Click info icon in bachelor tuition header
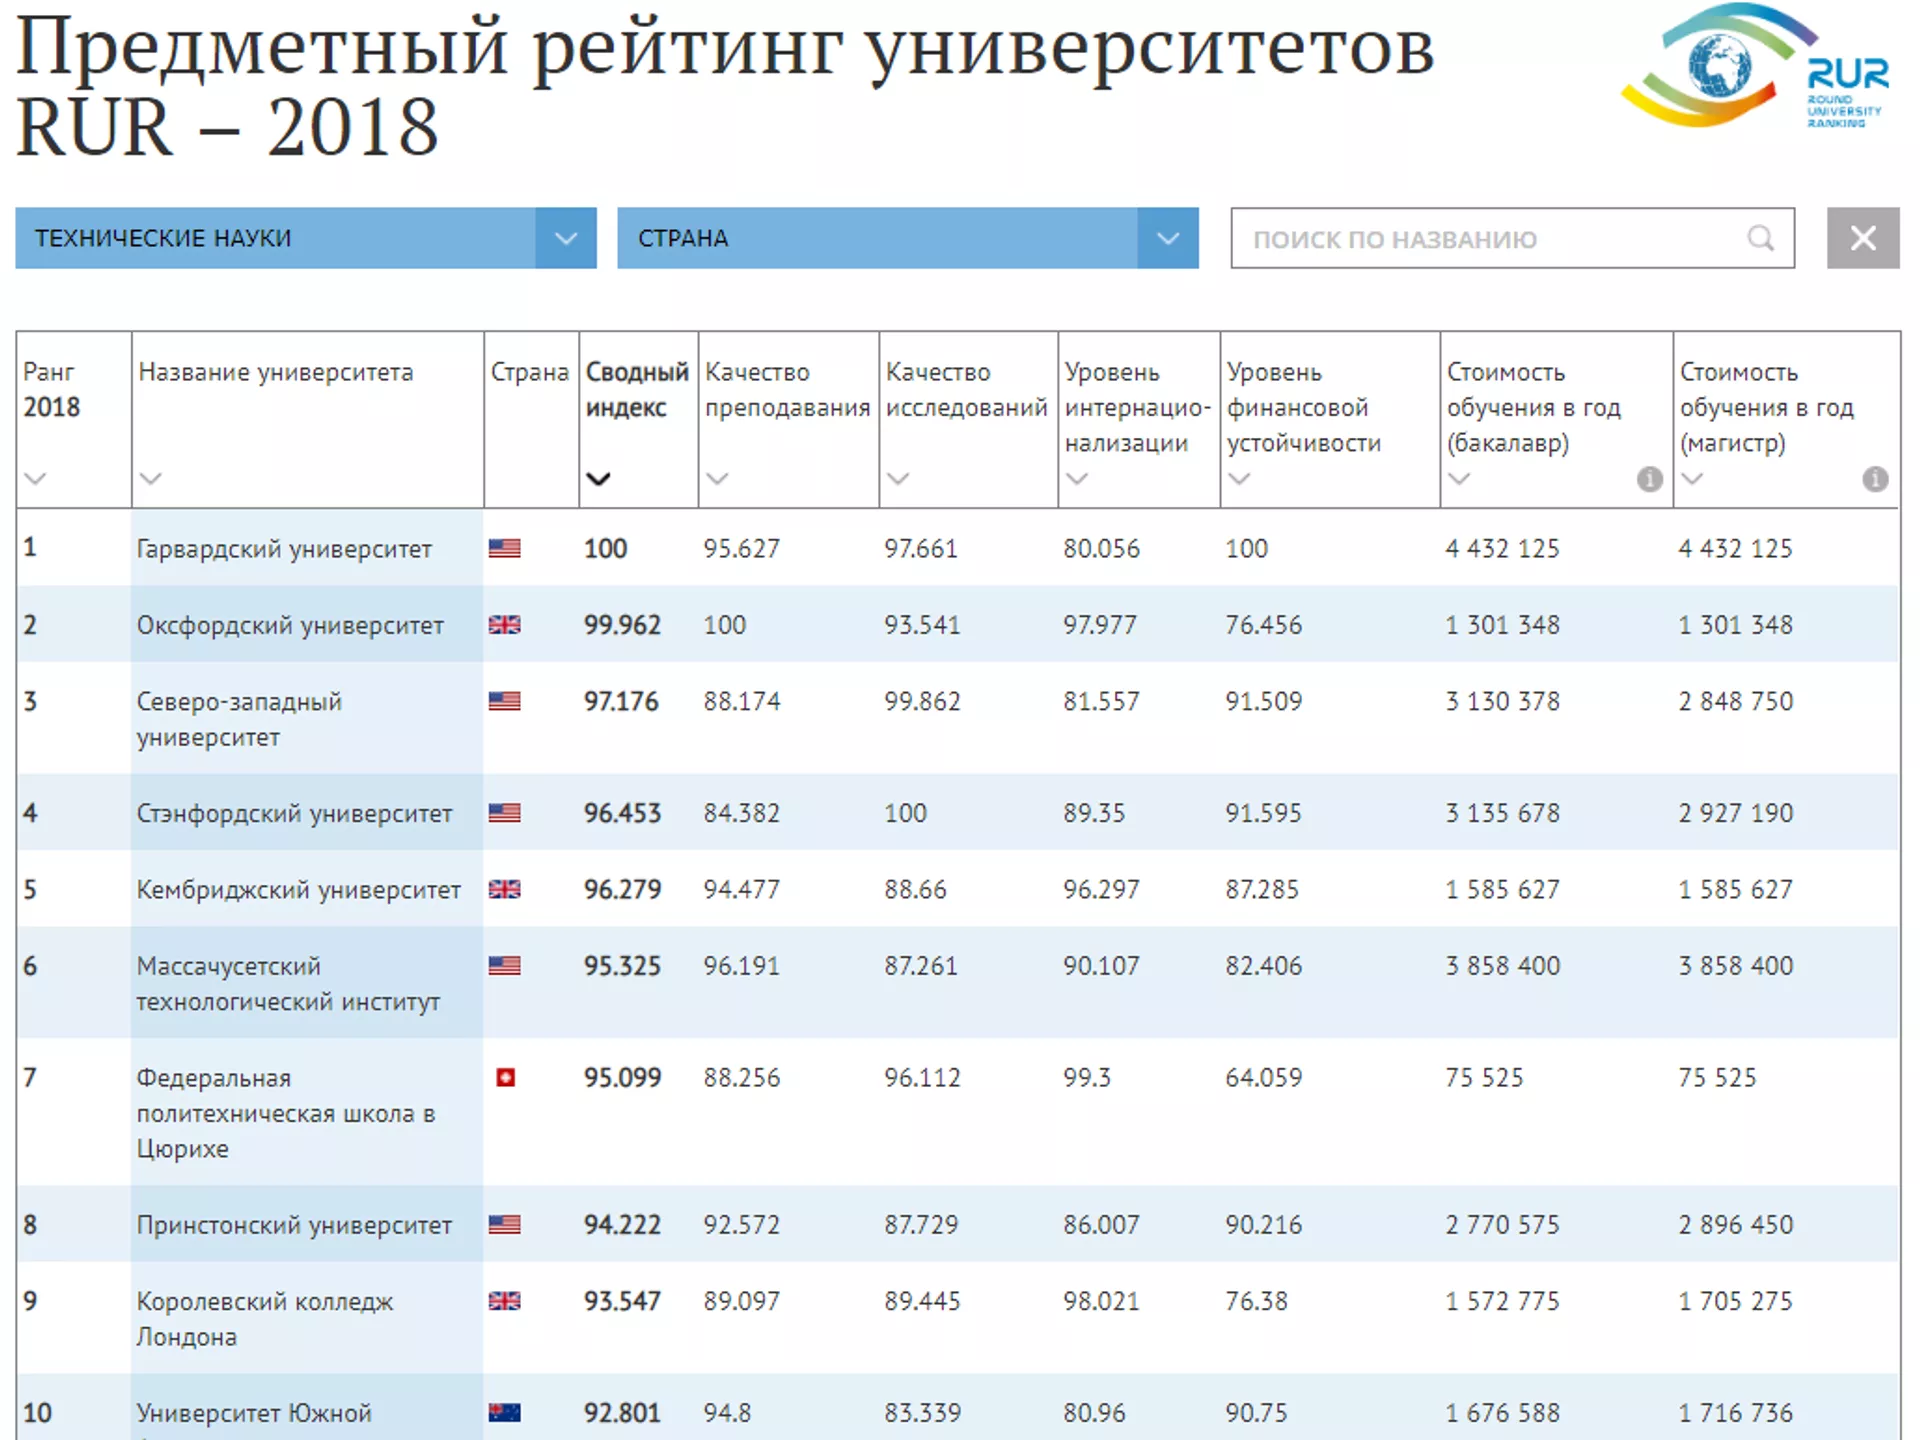Viewport: 1920px width, 1440px height. pos(1649,479)
